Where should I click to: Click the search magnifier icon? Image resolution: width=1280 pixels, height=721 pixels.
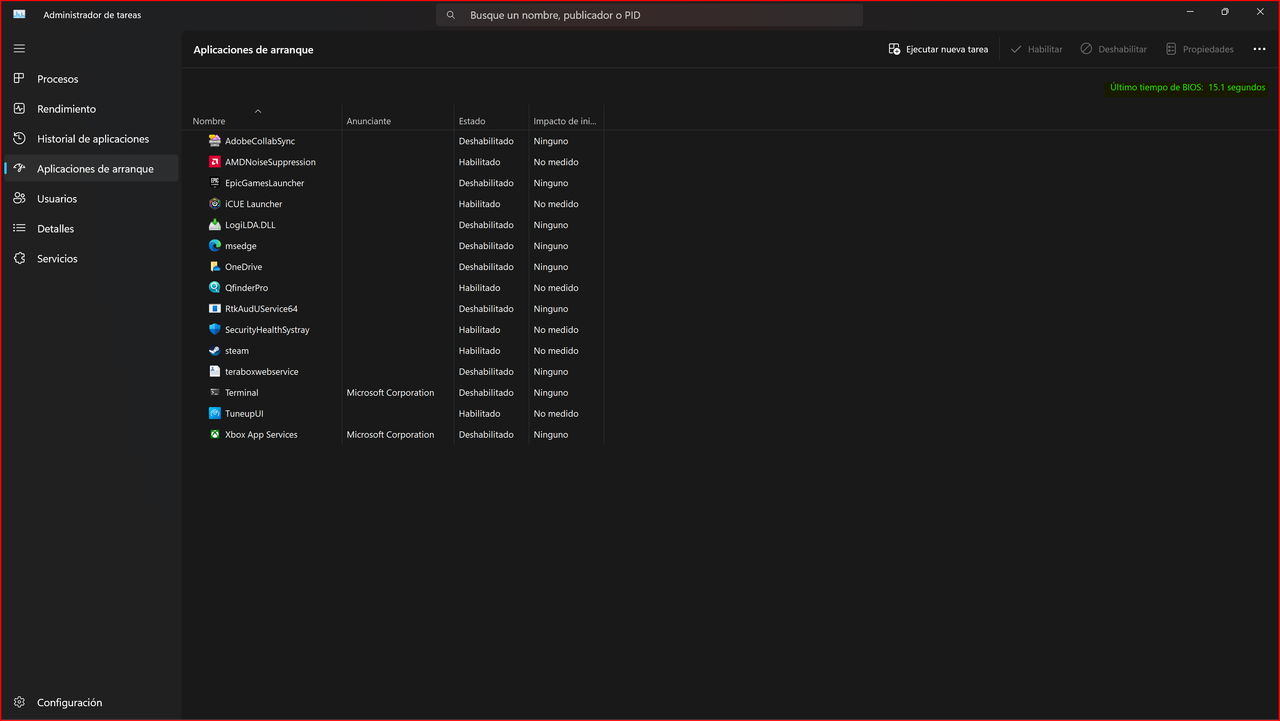click(x=451, y=15)
